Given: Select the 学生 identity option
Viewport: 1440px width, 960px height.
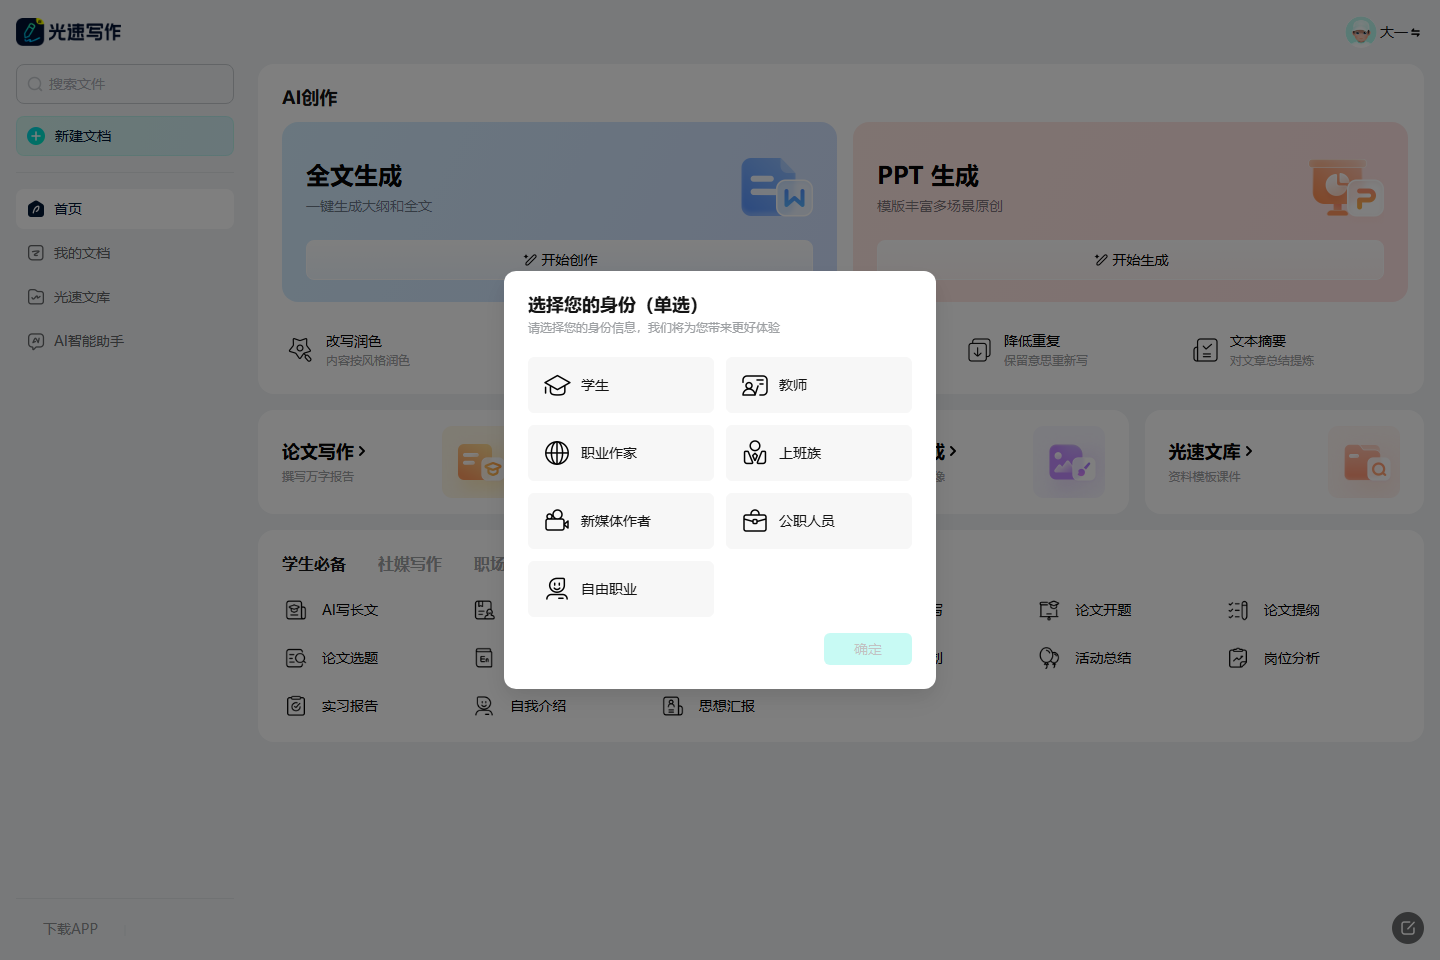Looking at the screenshot, I should [620, 385].
